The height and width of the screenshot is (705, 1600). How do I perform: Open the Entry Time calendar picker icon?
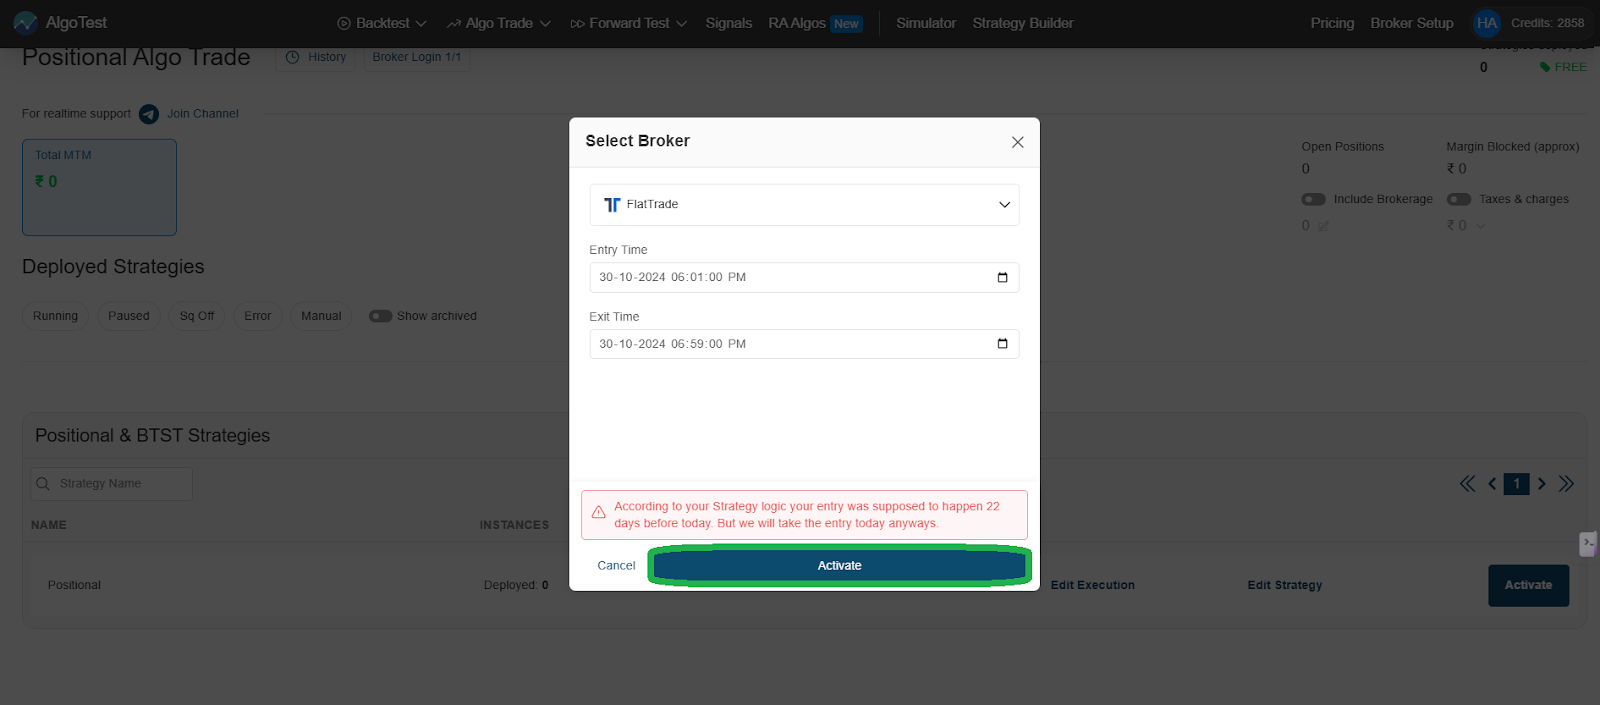(1002, 277)
